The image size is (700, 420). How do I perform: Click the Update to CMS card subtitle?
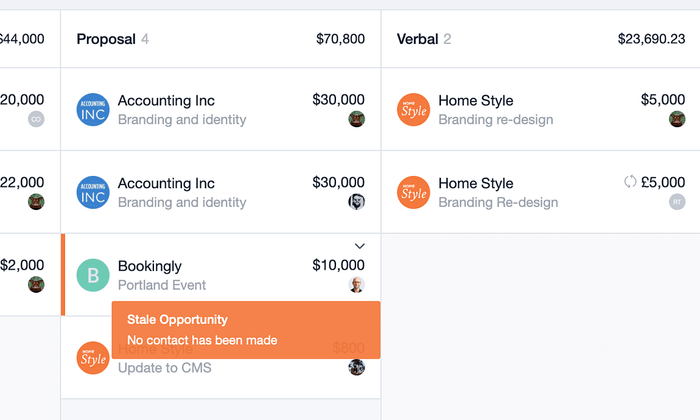[165, 368]
